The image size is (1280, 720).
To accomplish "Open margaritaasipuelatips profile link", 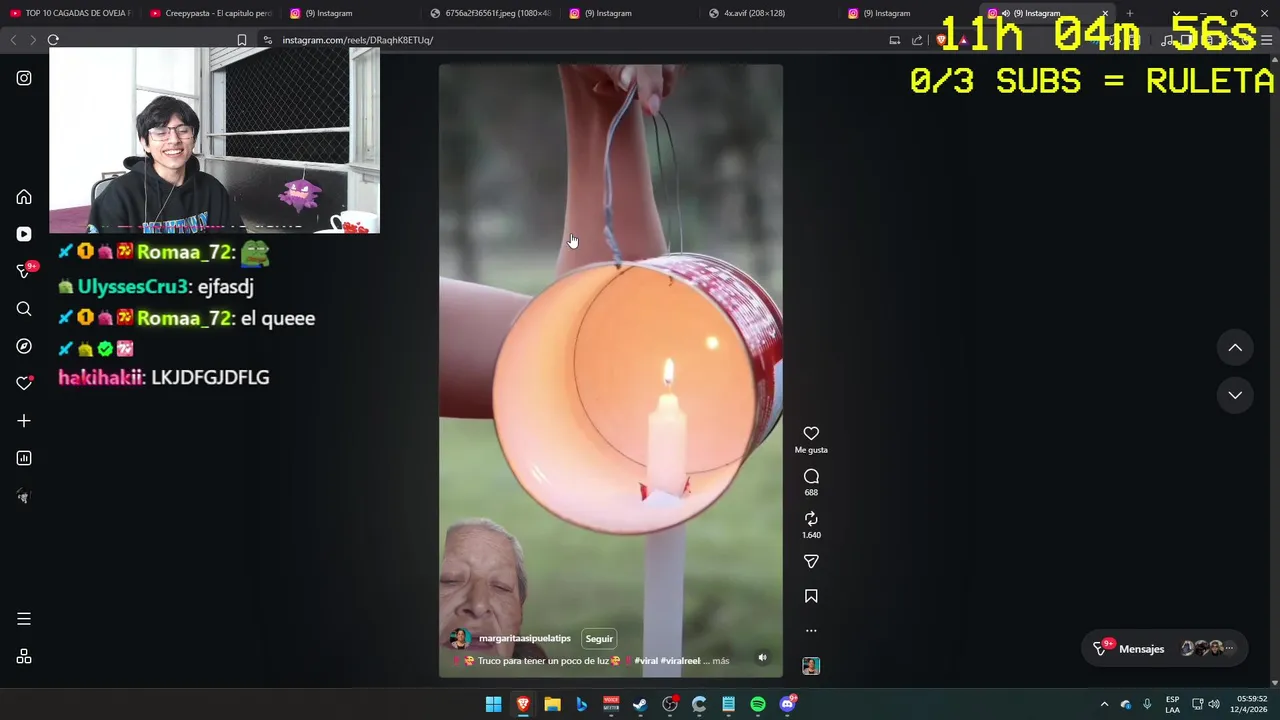I will pyautogui.click(x=524, y=638).
